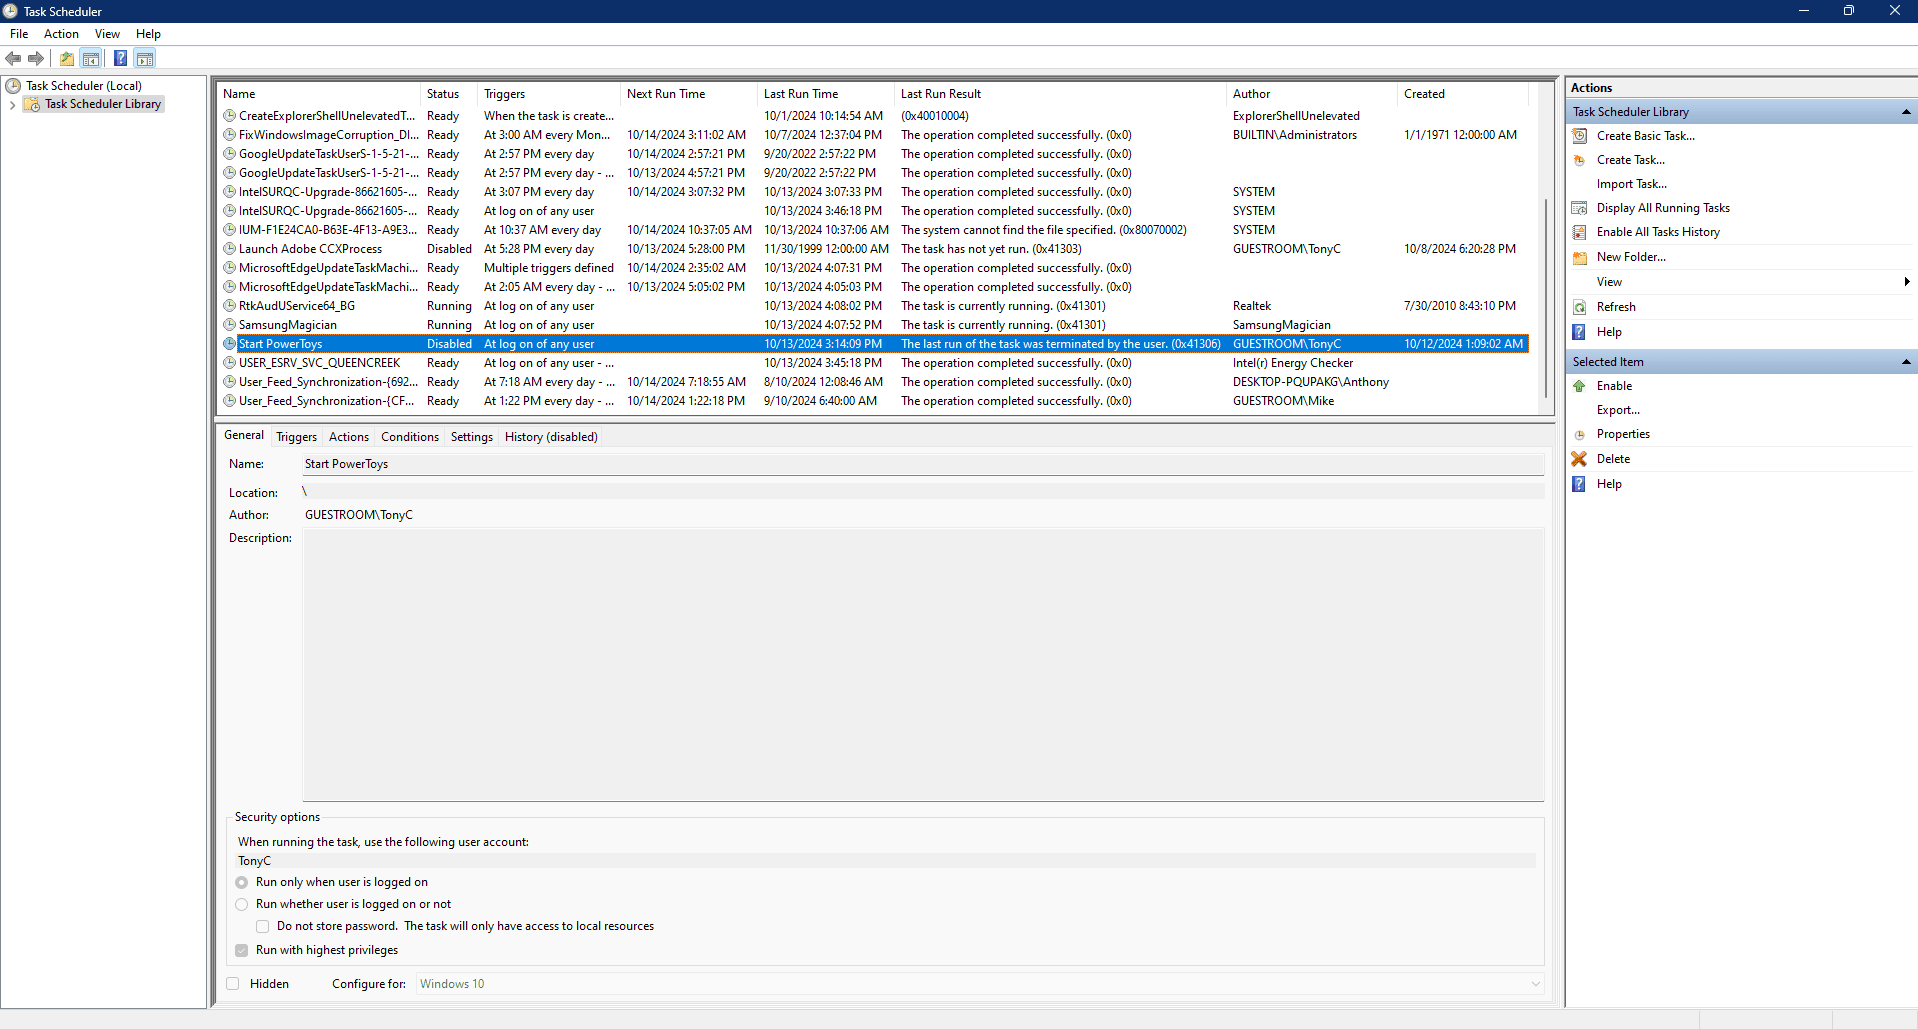Click the Task Scheduler Library folder icon
This screenshot has height=1029, width=1918.
pos(32,104)
